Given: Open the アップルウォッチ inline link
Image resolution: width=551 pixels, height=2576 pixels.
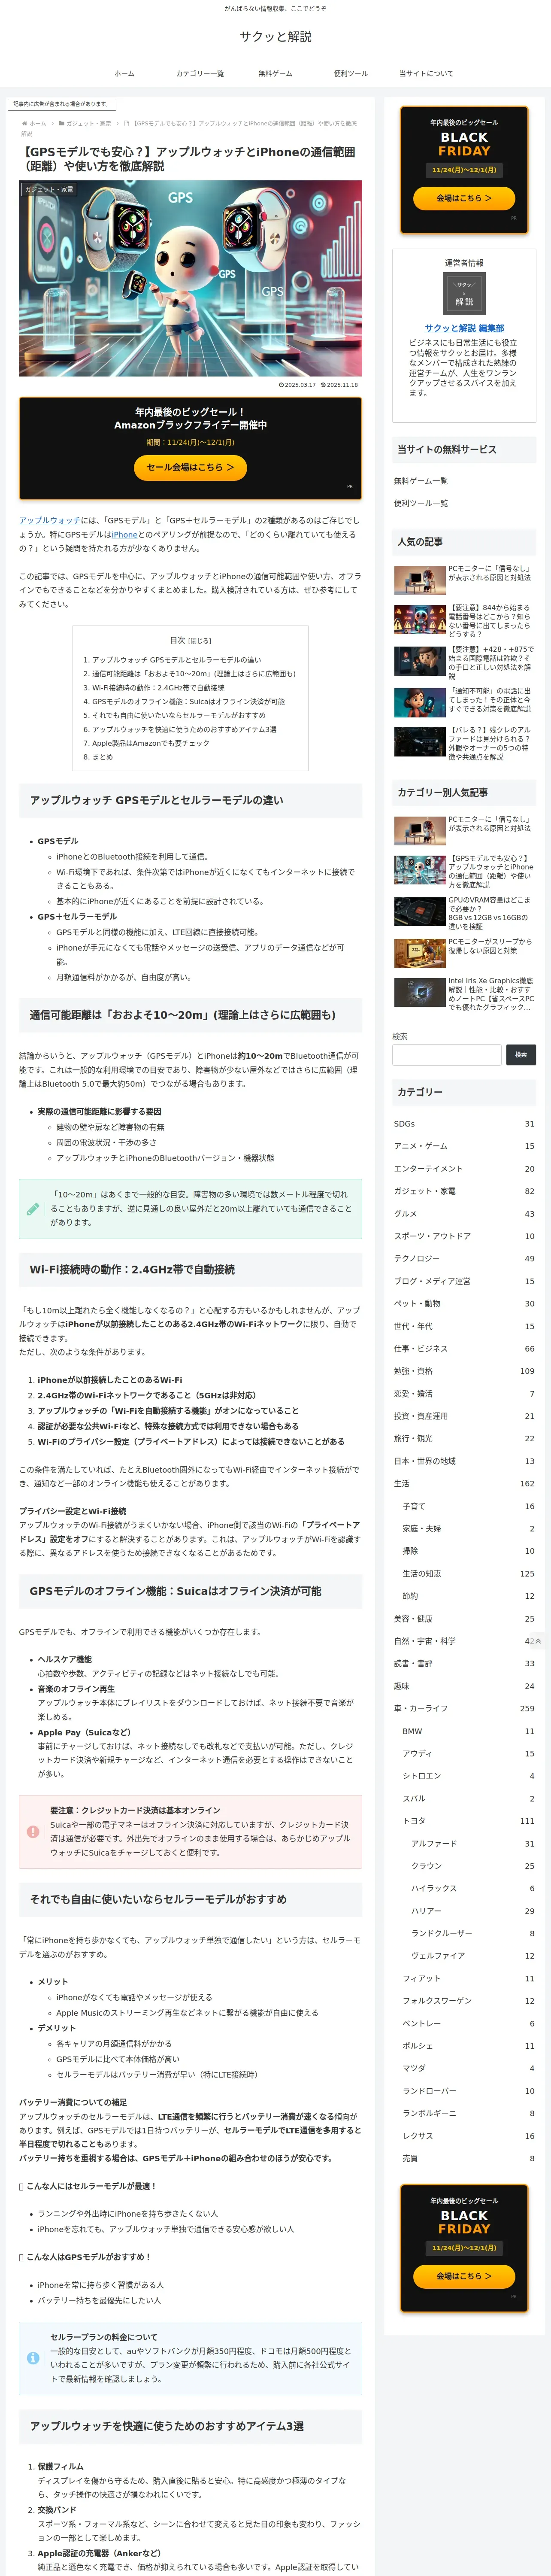Looking at the screenshot, I should (50, 520).
